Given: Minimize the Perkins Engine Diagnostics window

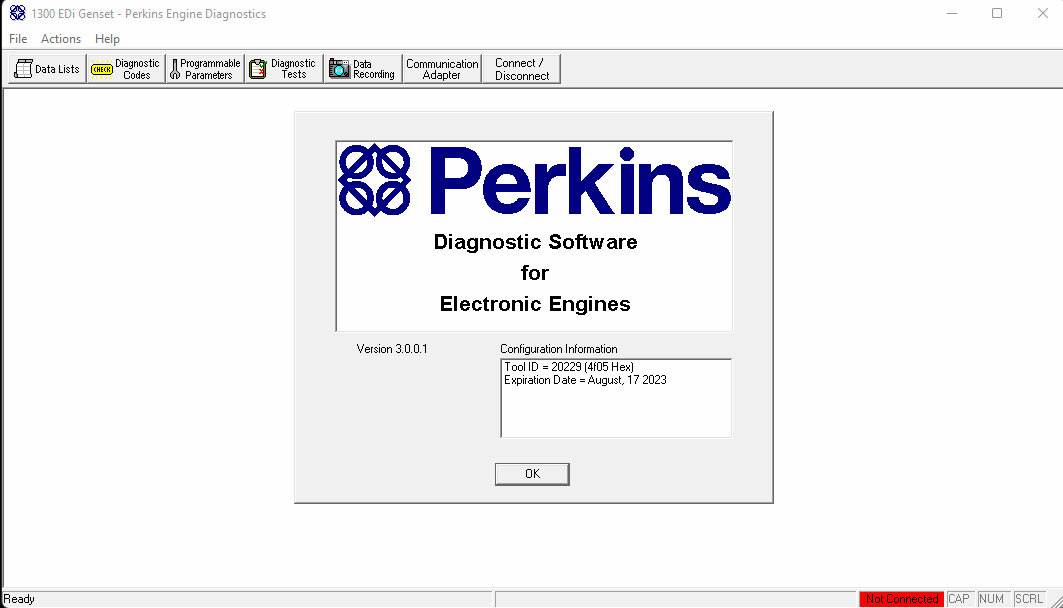Looking at the screenshot, I should pyautogui.click(x=952, y=14).
